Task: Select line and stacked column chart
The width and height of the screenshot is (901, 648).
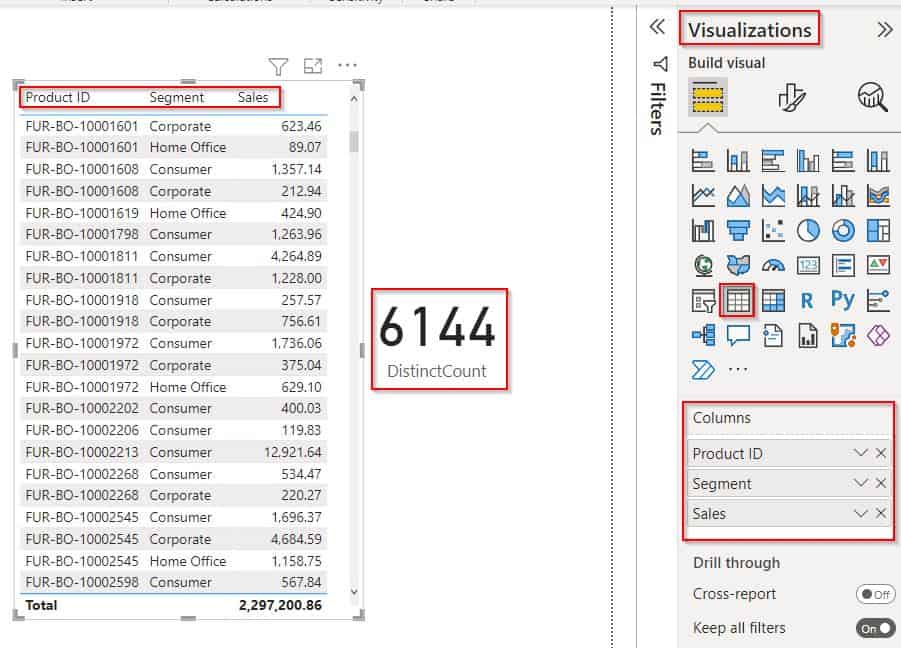Action: (808, 196)
